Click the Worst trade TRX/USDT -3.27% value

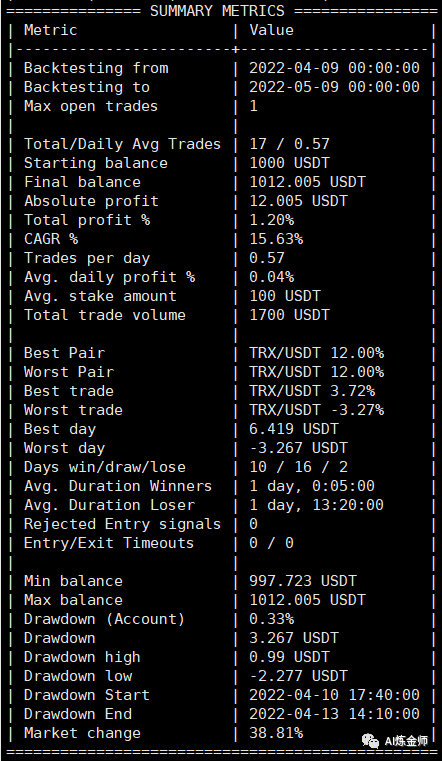[316, 410]
